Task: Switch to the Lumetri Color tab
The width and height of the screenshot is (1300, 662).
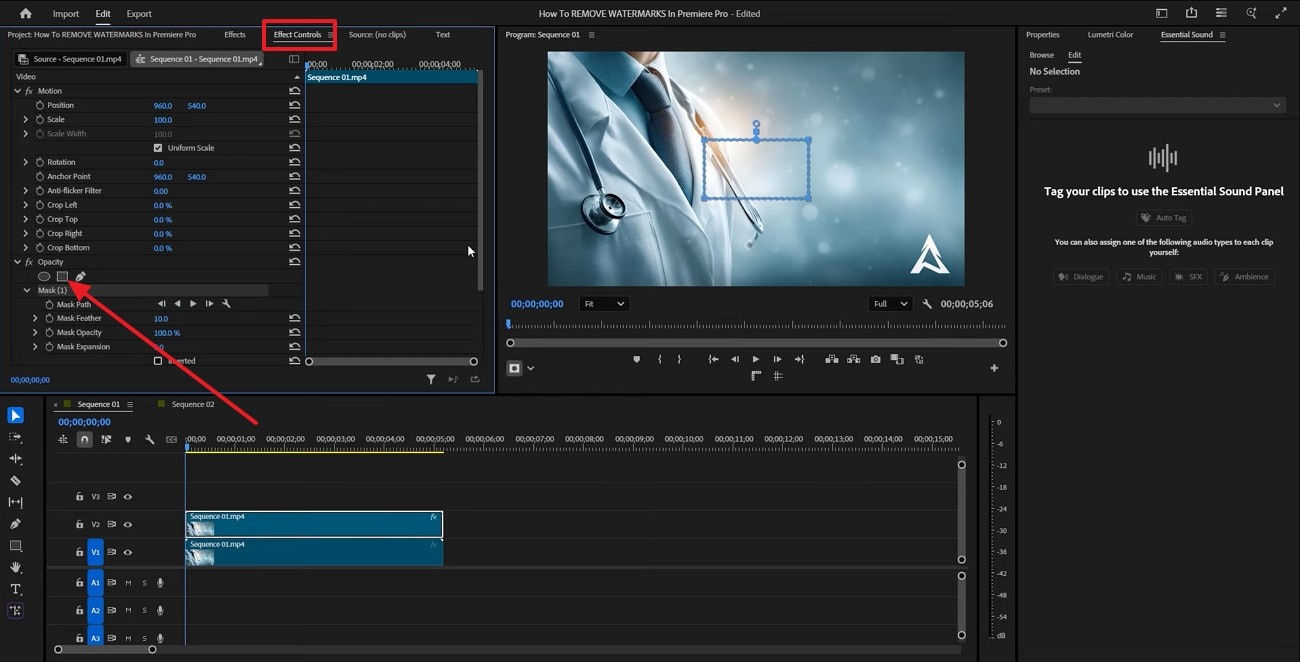Action: coord(1110,34)
